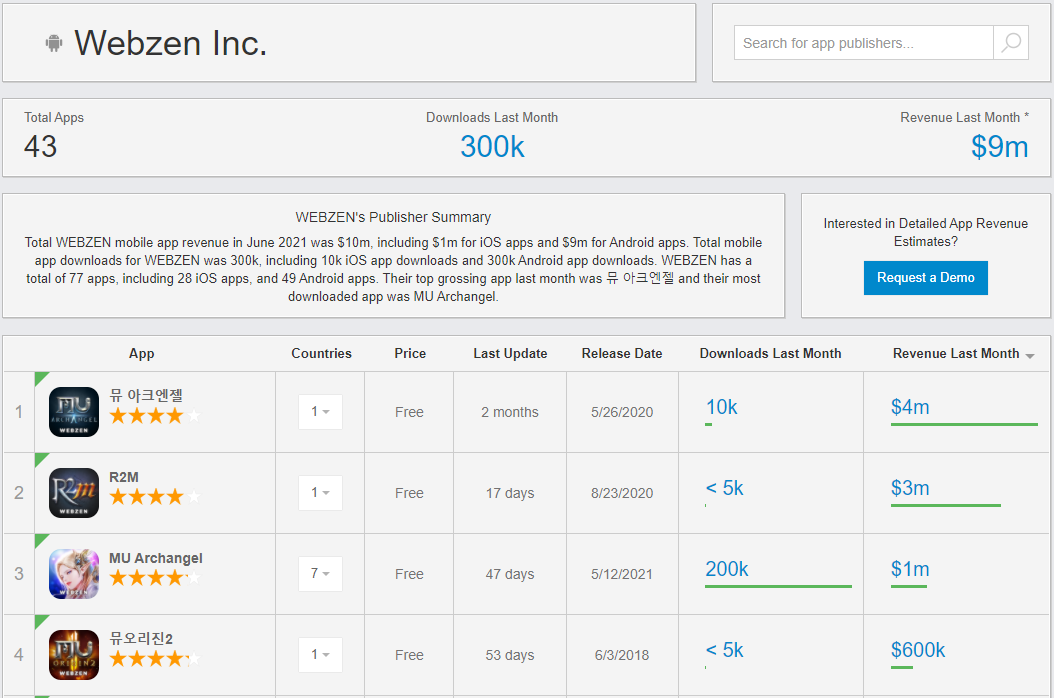The width and height of the screenshot is (1054, 698).
Task: Click the Total Apps count 43
Action: [x=40, y=147]
